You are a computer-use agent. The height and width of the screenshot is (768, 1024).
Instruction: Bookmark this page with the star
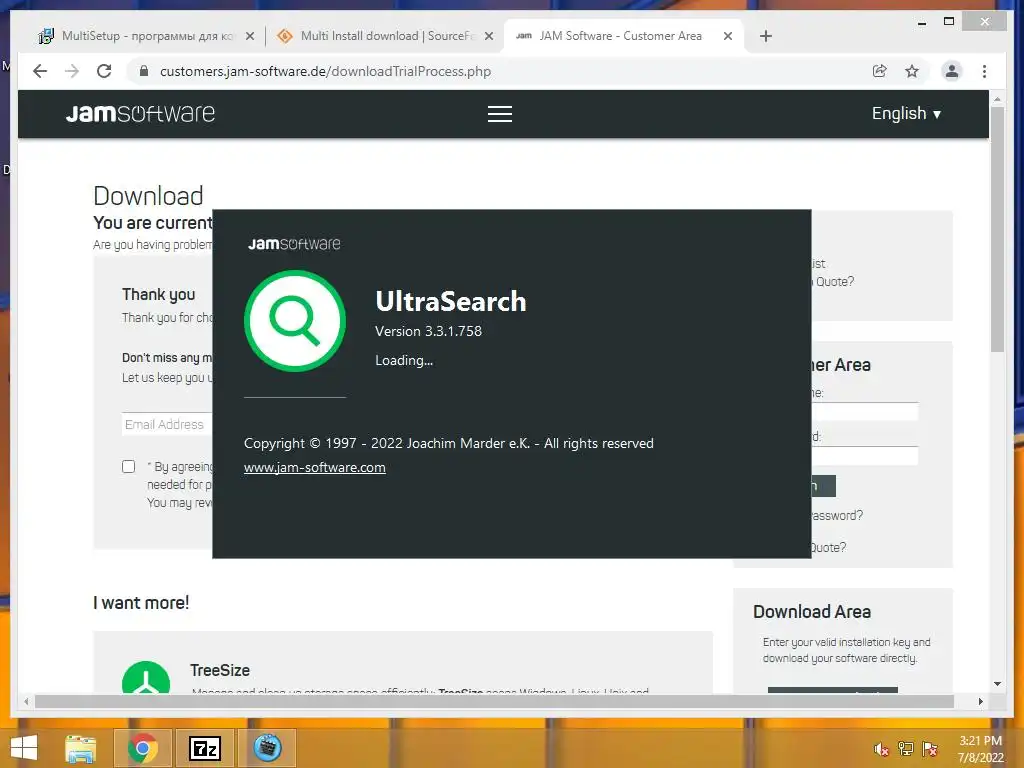click(x=912, y=71)
